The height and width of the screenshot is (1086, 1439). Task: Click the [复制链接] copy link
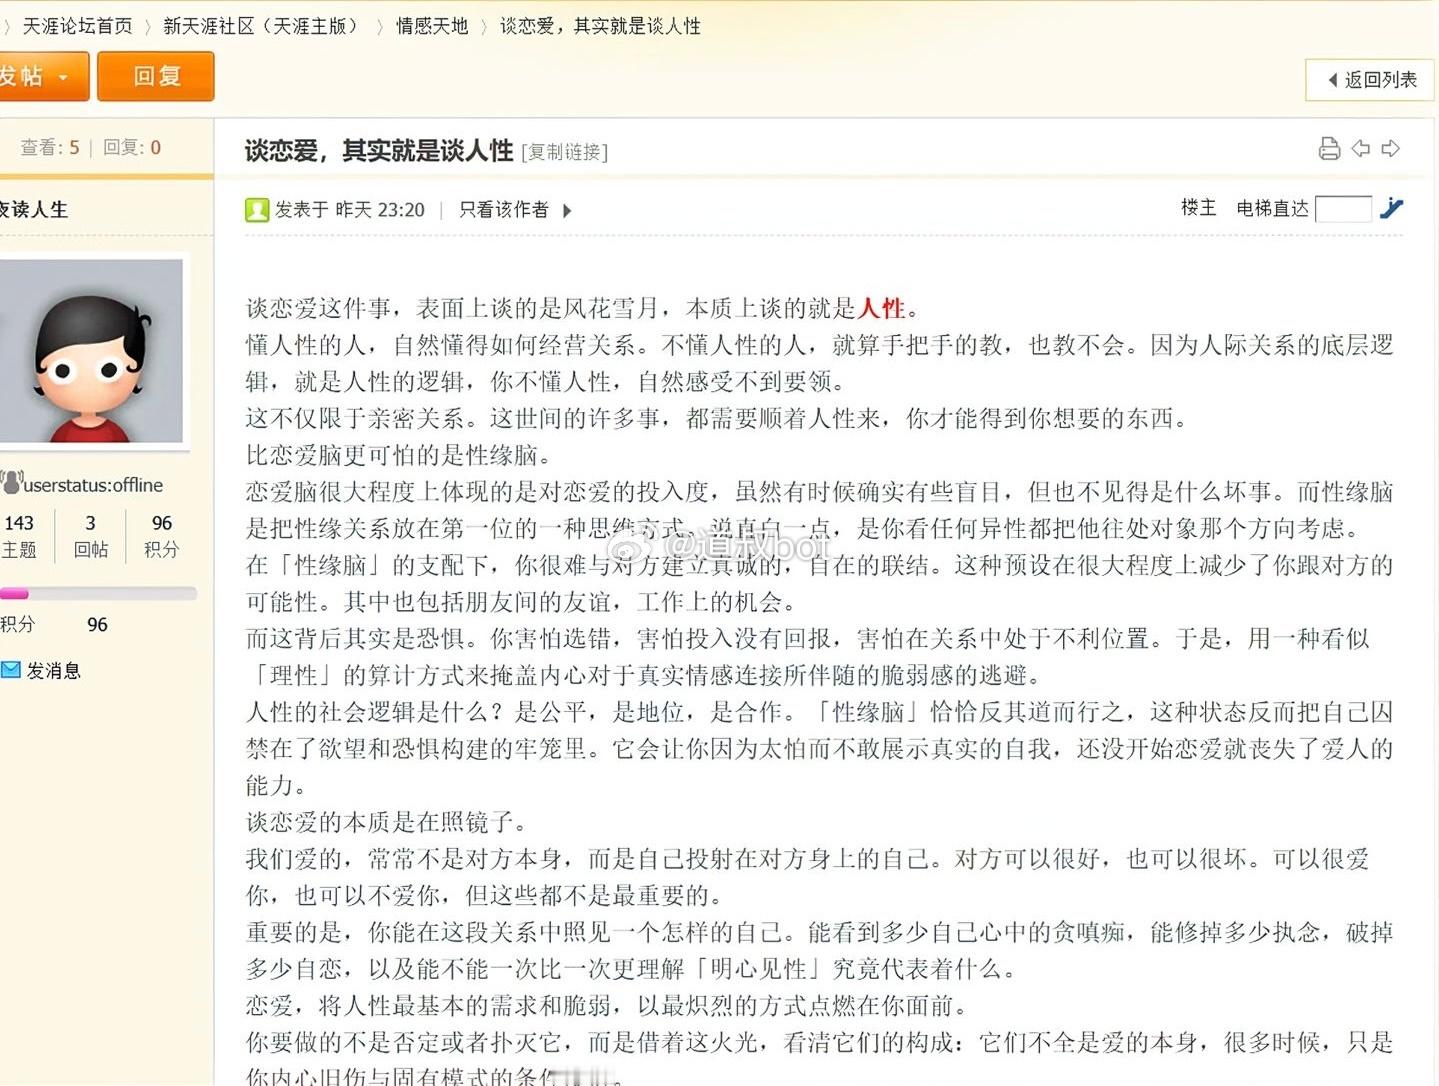point(564,152)
